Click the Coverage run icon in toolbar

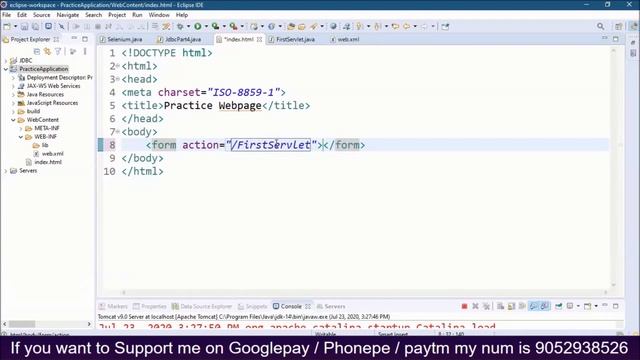pyautogui.click(x=216, y=27)
